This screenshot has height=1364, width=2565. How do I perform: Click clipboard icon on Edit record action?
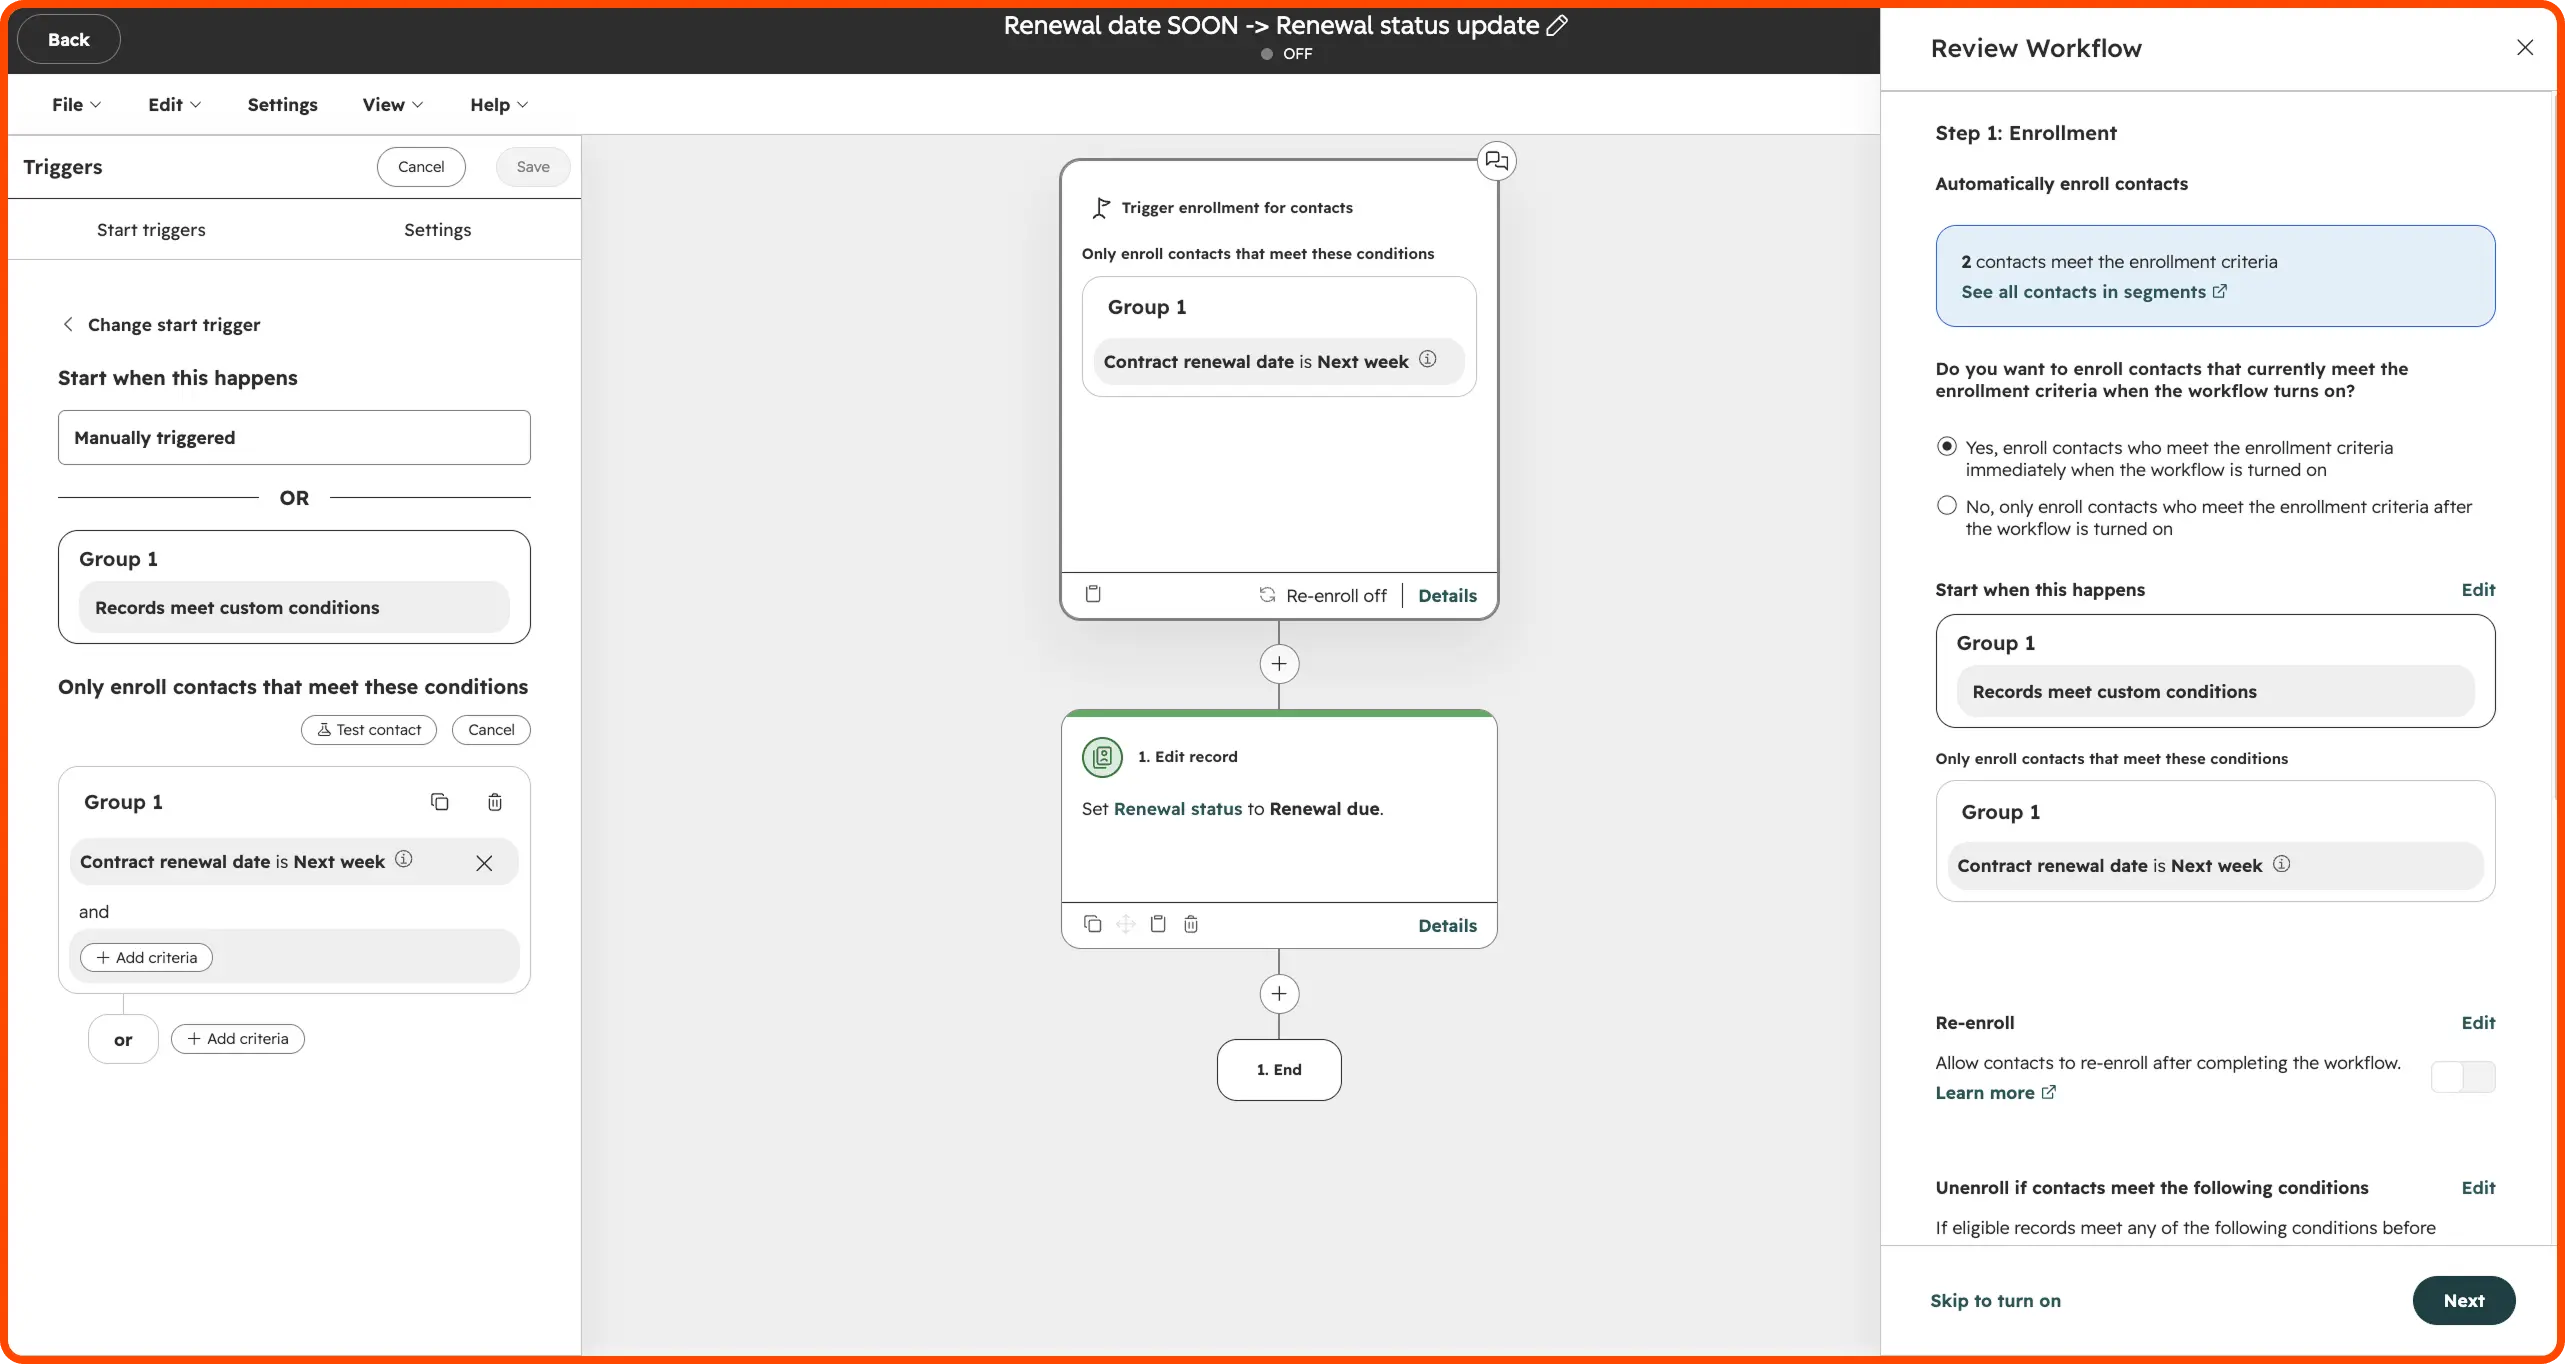(x=1158, y=924)
